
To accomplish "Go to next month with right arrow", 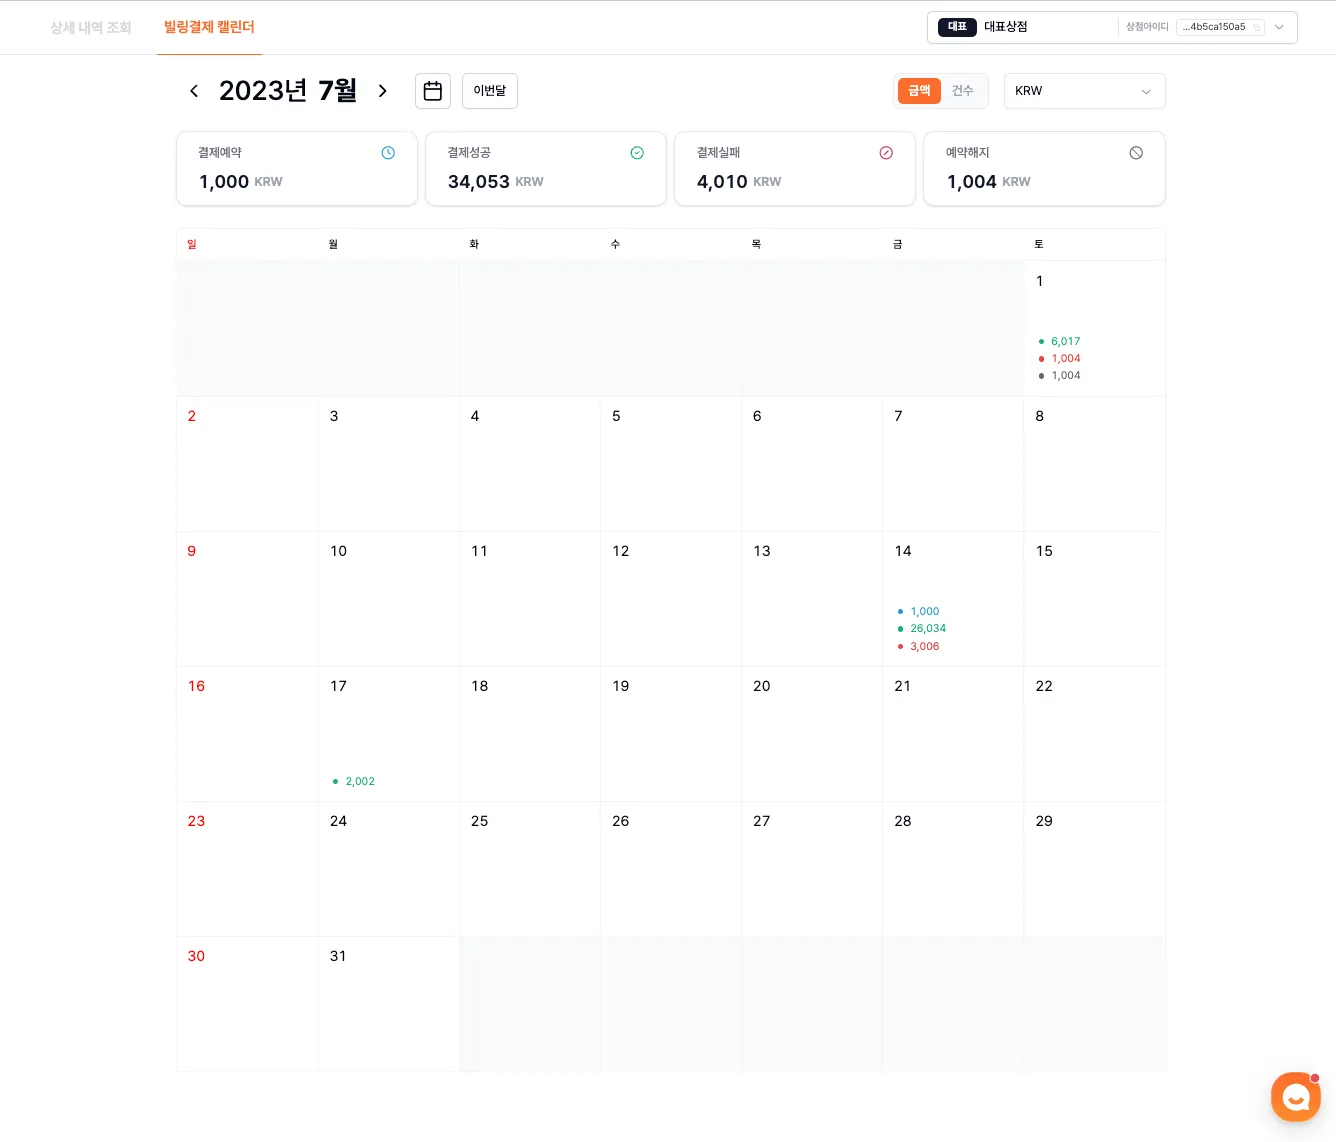I will pos(382,91).
